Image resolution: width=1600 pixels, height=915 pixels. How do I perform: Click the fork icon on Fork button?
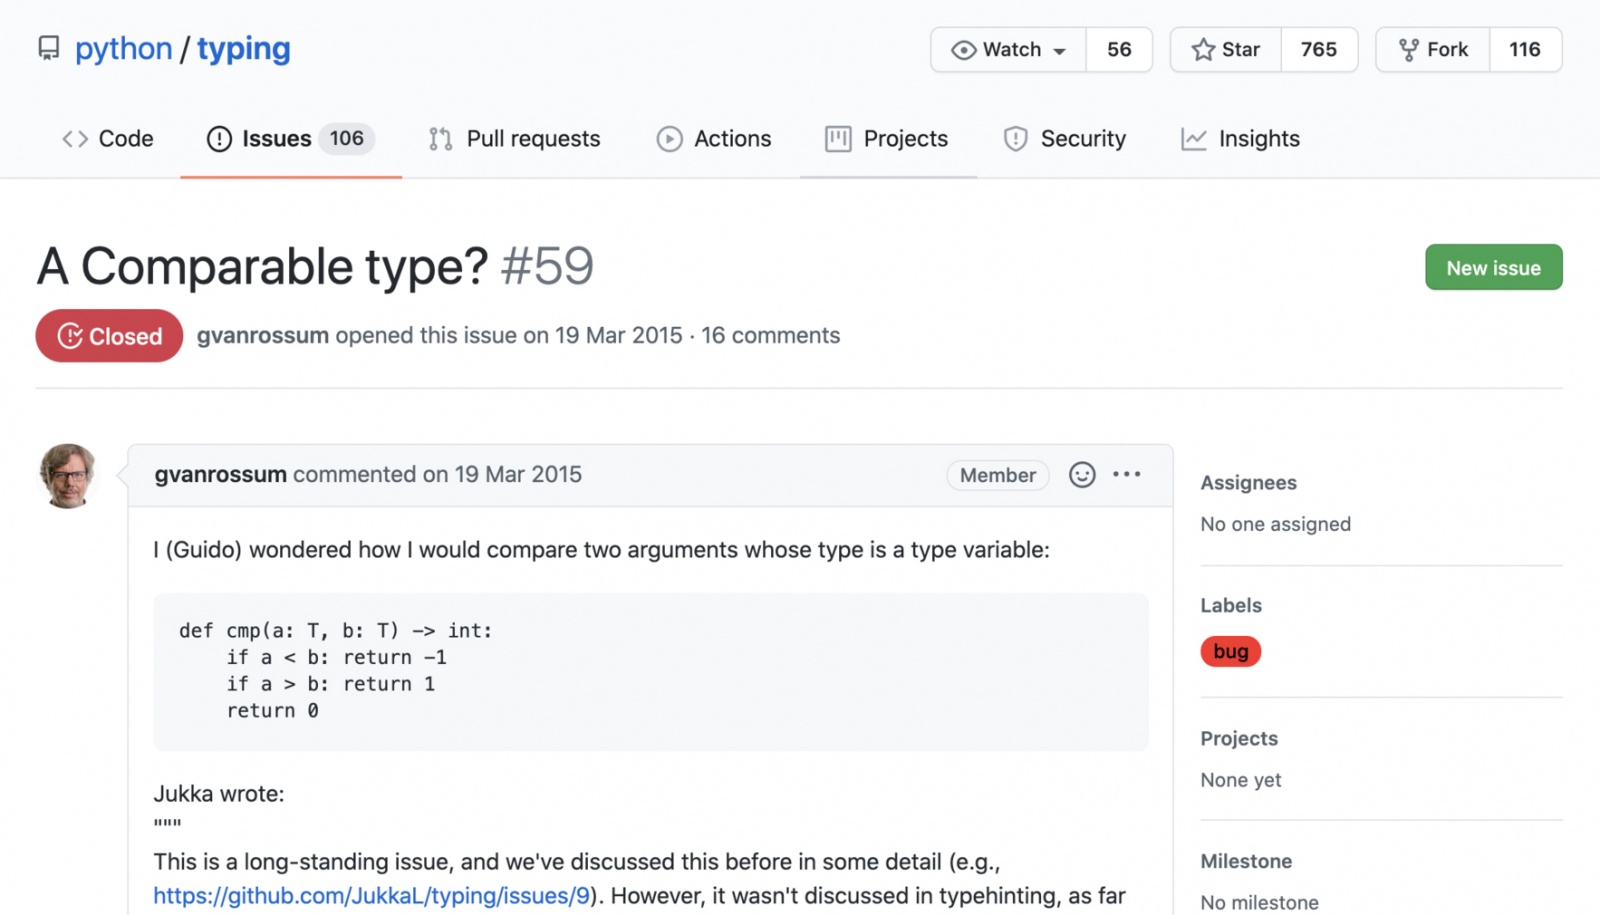pyautogui.click(x=1408, y=50)
